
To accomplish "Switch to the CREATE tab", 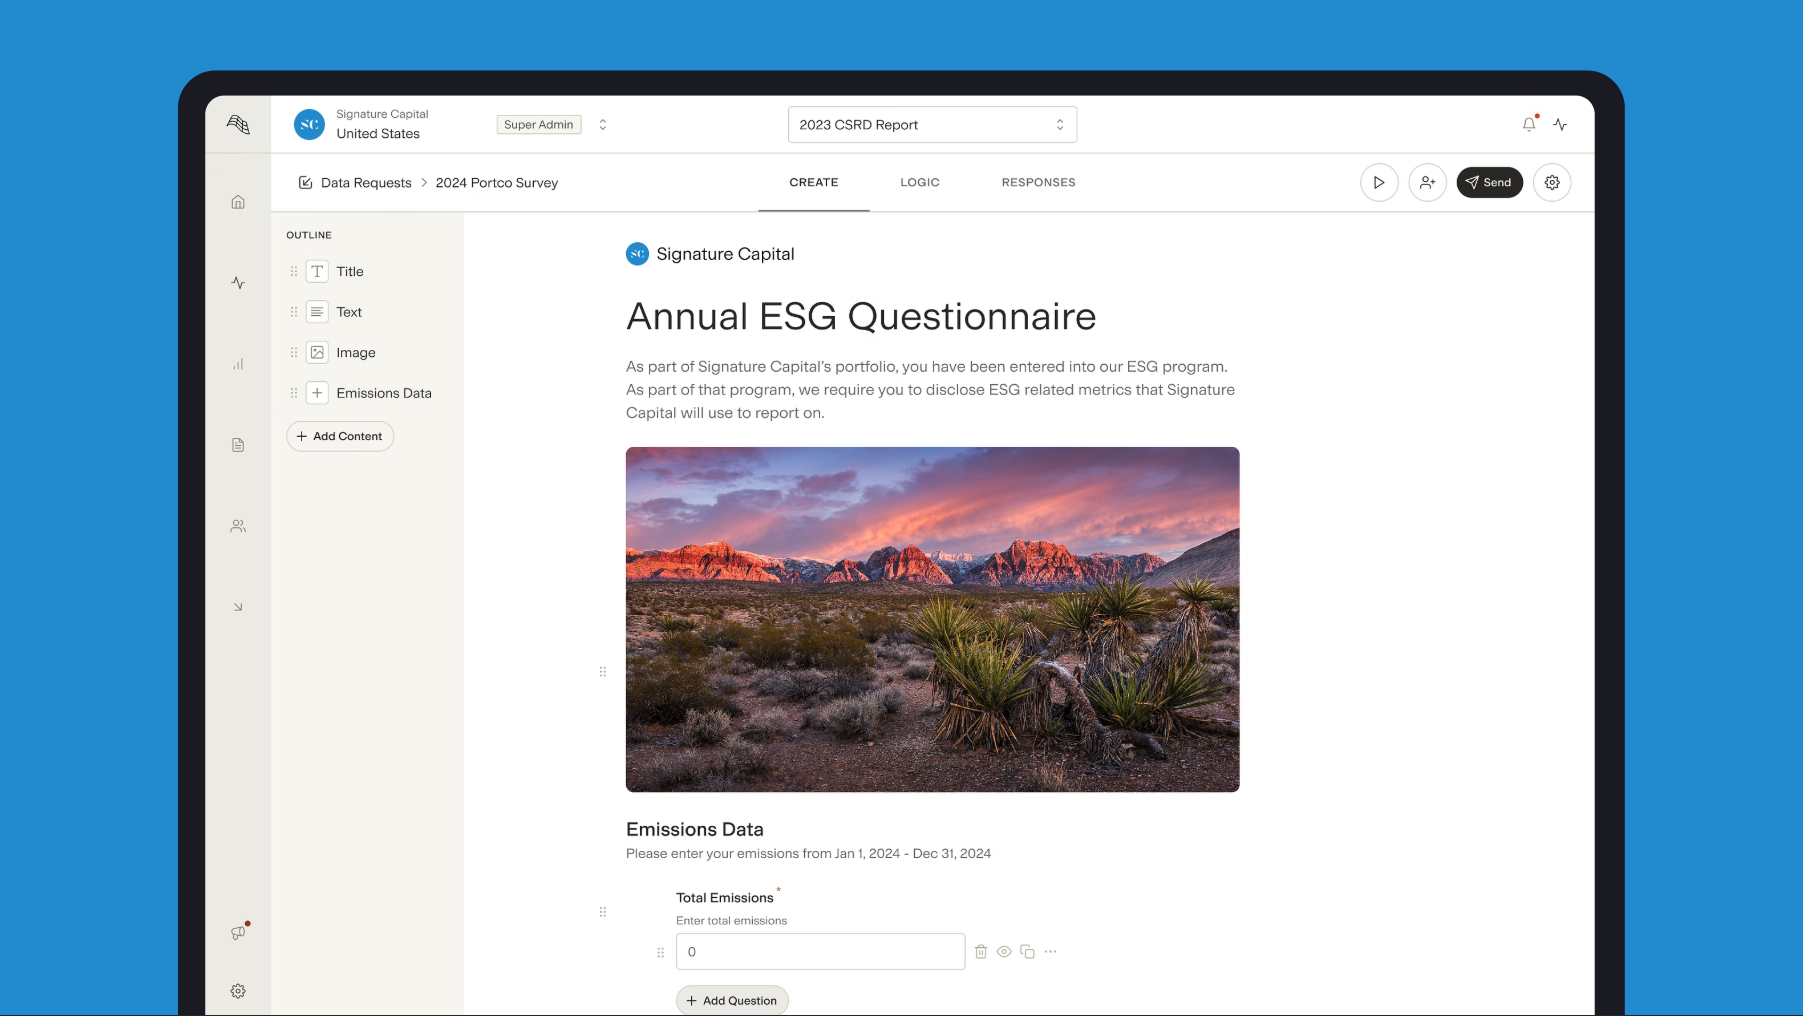I will (814, 182).
